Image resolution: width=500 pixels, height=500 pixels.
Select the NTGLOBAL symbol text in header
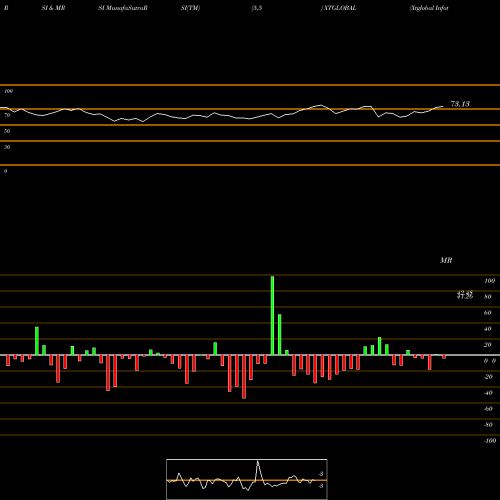(x=340, y=8)
